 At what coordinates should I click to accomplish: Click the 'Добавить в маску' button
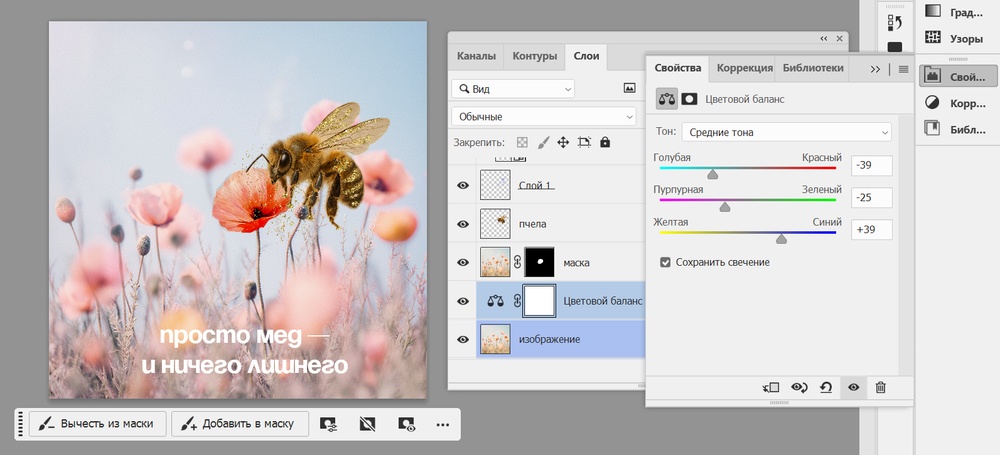(238, 424)
